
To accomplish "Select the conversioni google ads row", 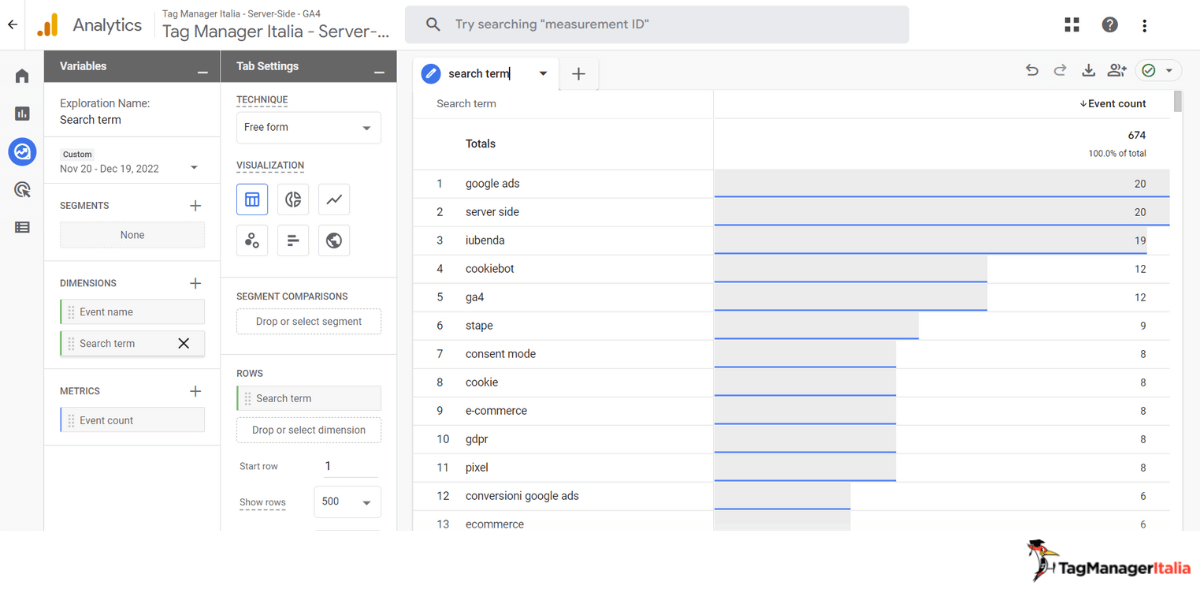I will tap(791, 496).
